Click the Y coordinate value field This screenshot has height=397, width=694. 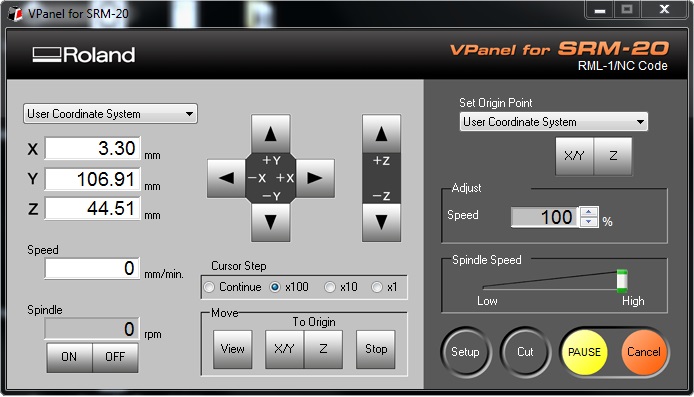click(93, 179)
